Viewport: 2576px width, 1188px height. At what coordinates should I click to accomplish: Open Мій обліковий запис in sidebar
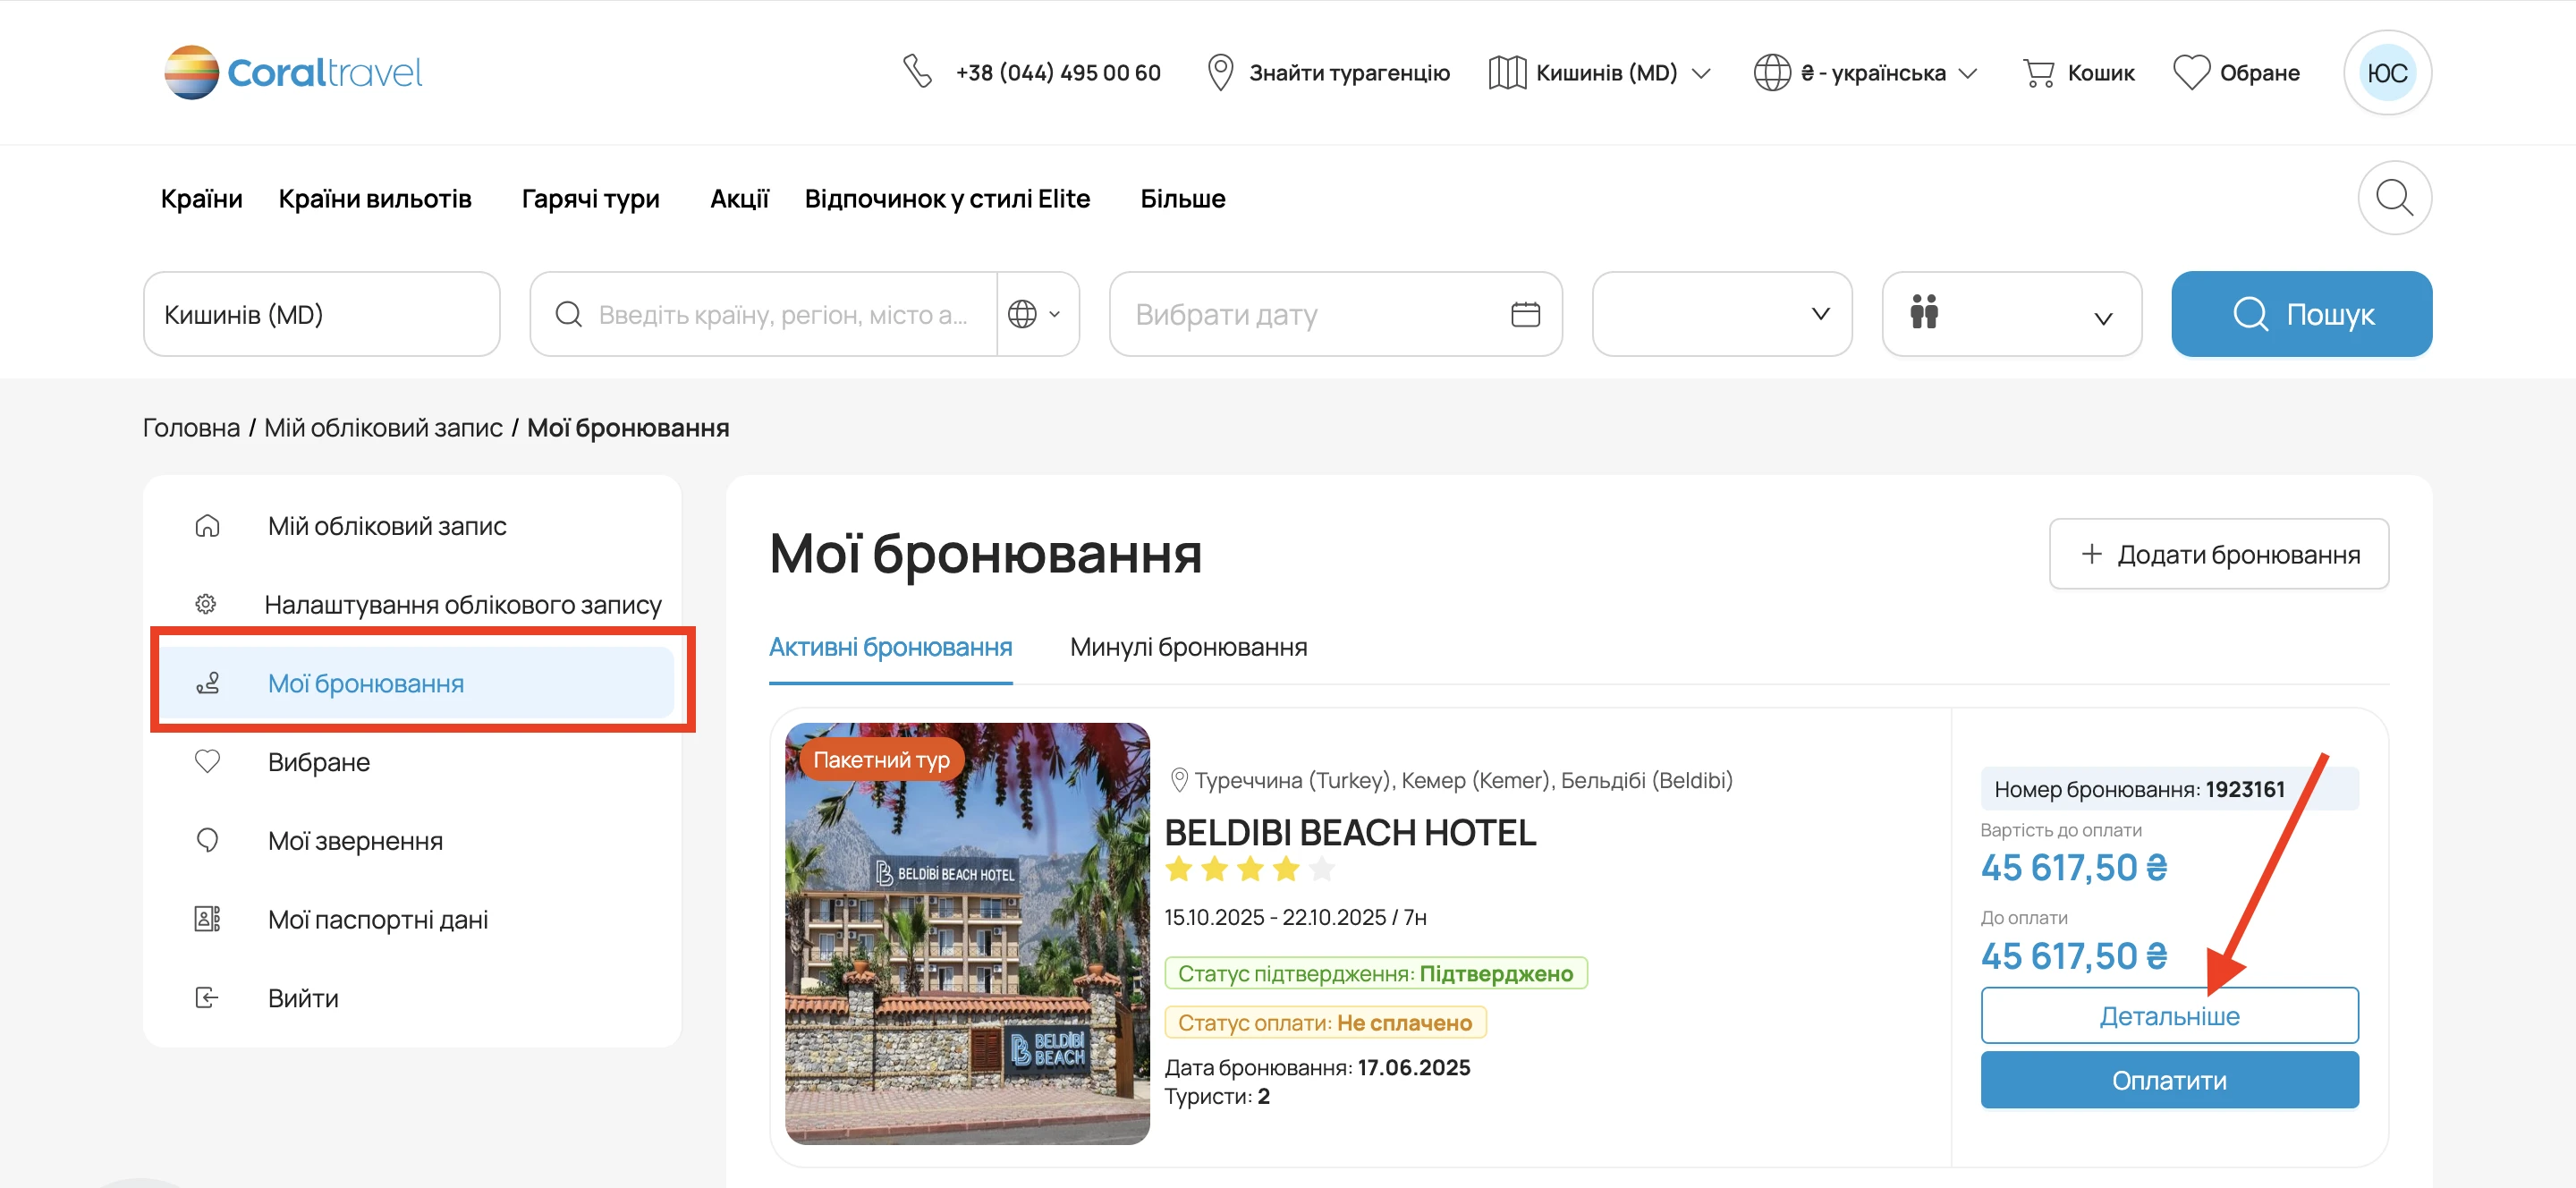(x=387, y=526)
